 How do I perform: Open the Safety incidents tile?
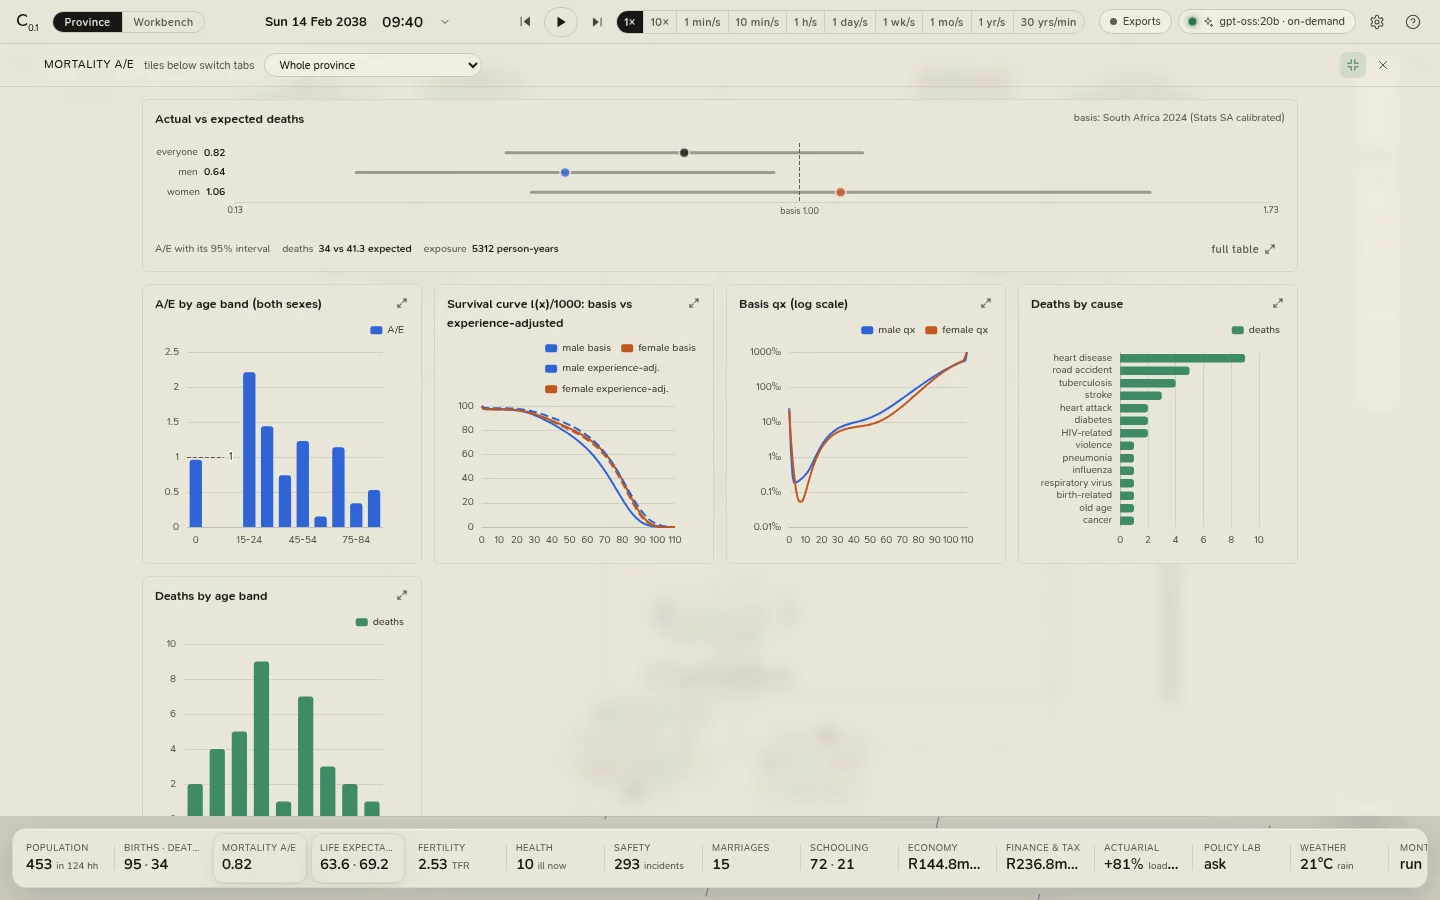pos(651,857)
